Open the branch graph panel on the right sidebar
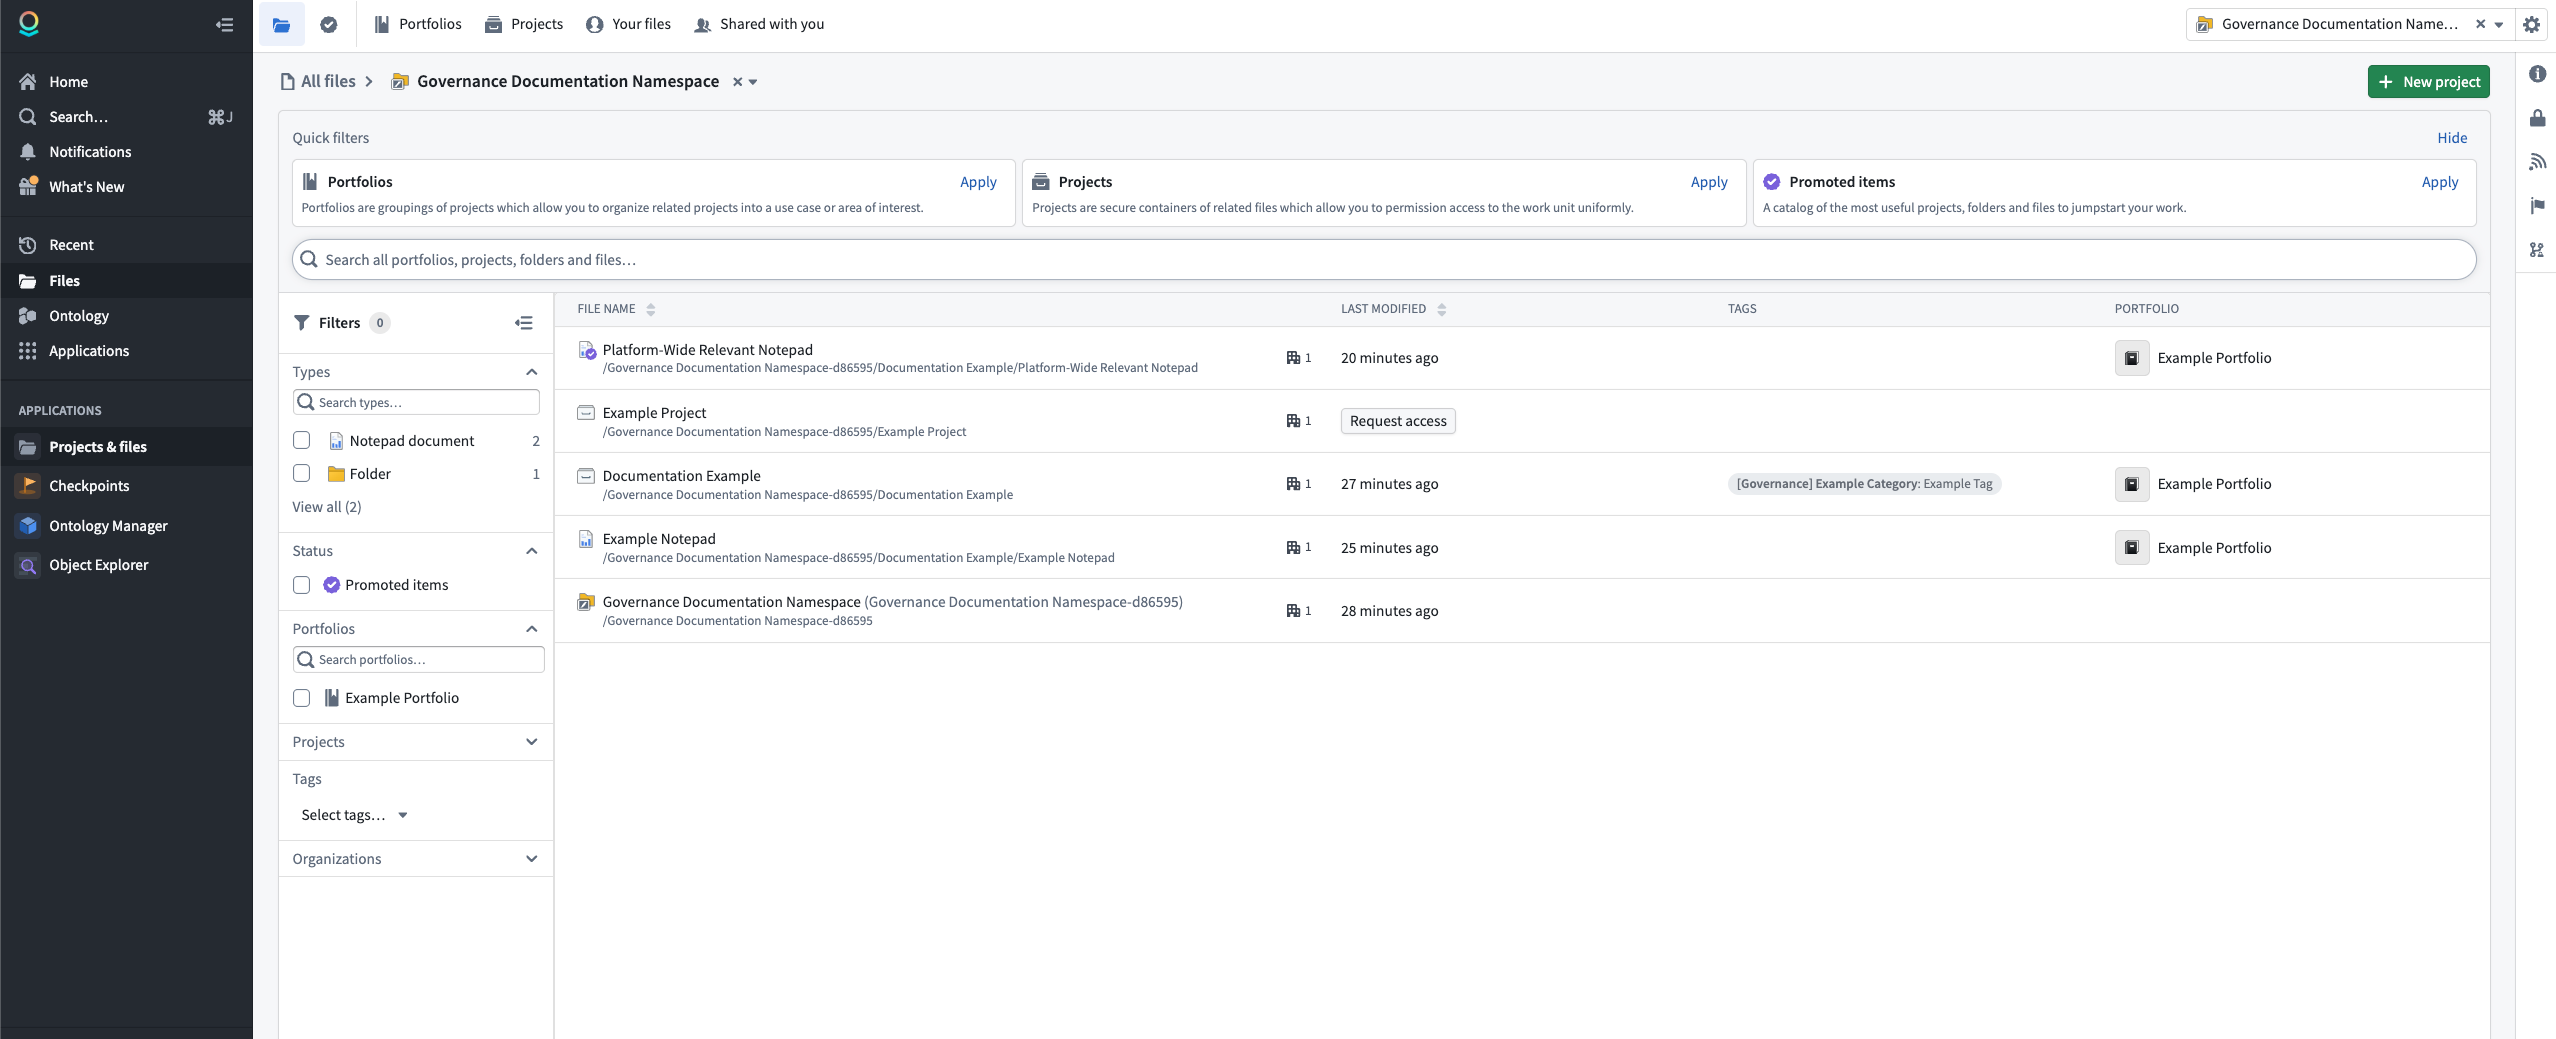This screenshot has width=2556, height=1039. point(2537,250)
